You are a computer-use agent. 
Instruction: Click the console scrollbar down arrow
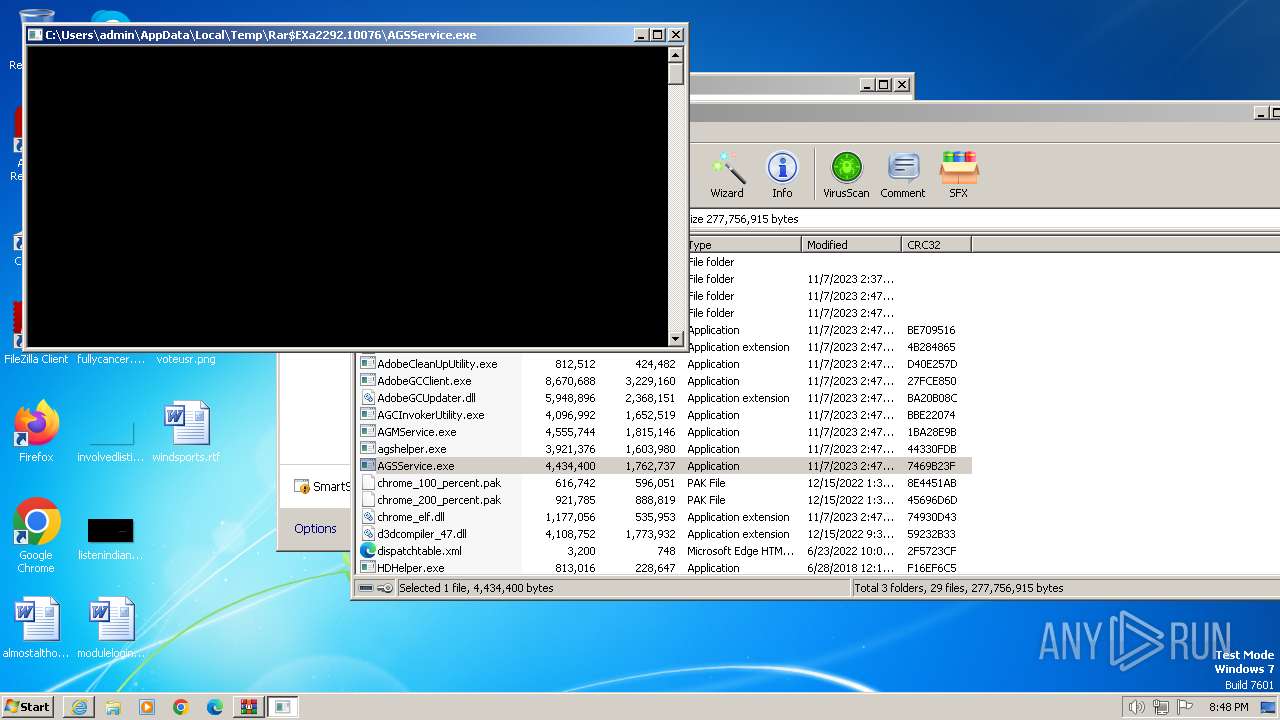tap(676, 339)
